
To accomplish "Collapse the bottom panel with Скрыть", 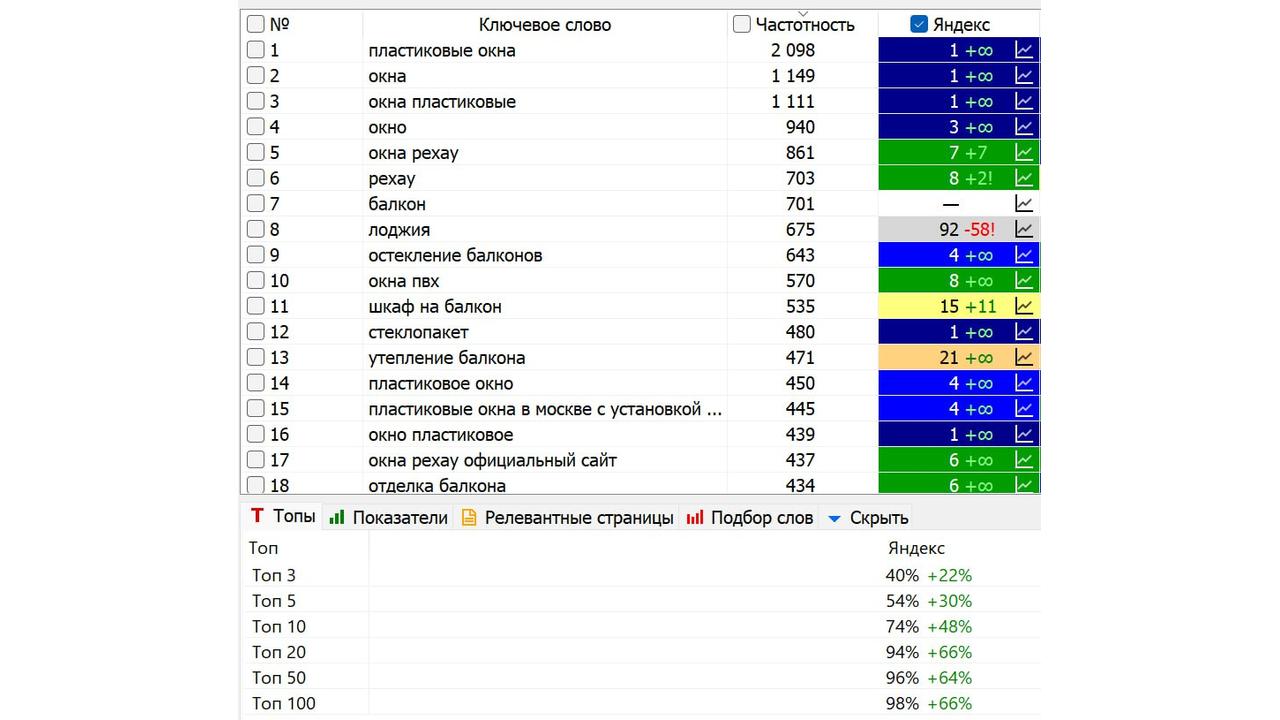I will click(x=866, y=518).
